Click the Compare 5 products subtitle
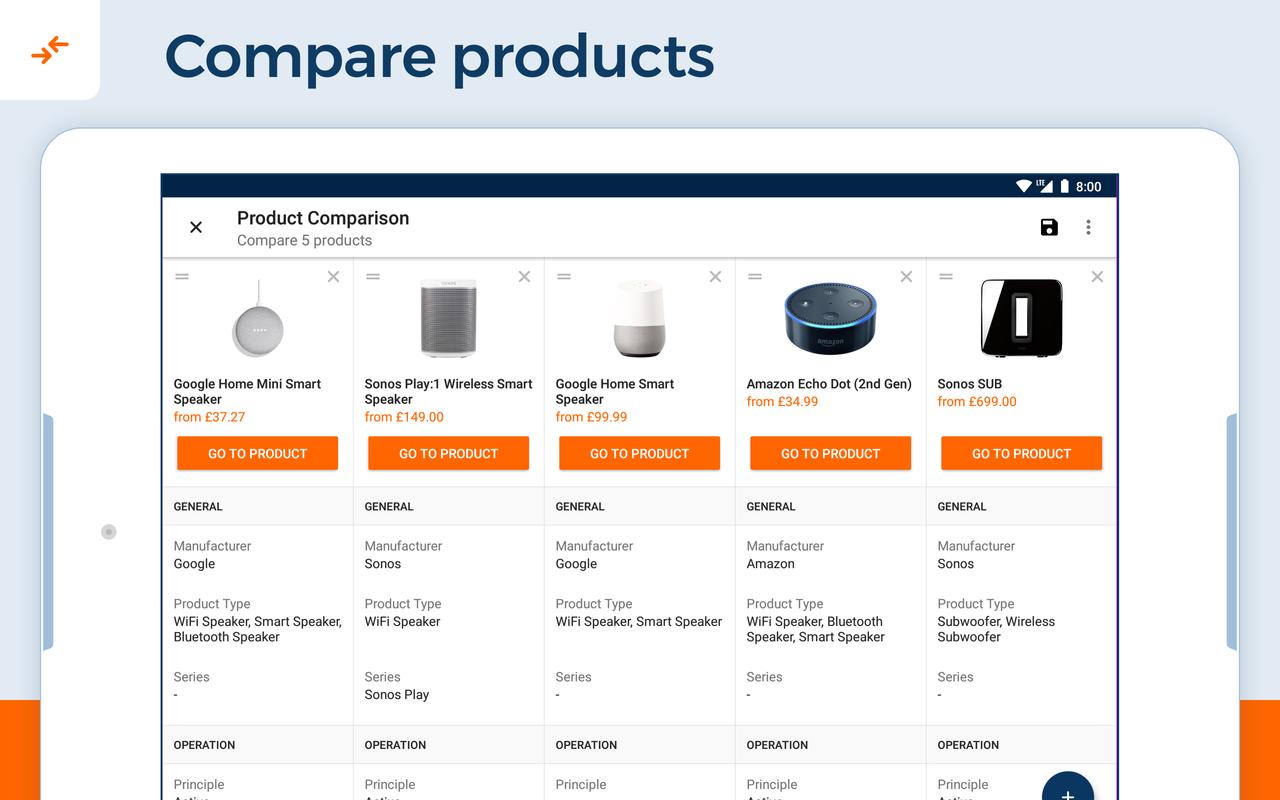Screen dimensions: 1280x800 (304, 240)
